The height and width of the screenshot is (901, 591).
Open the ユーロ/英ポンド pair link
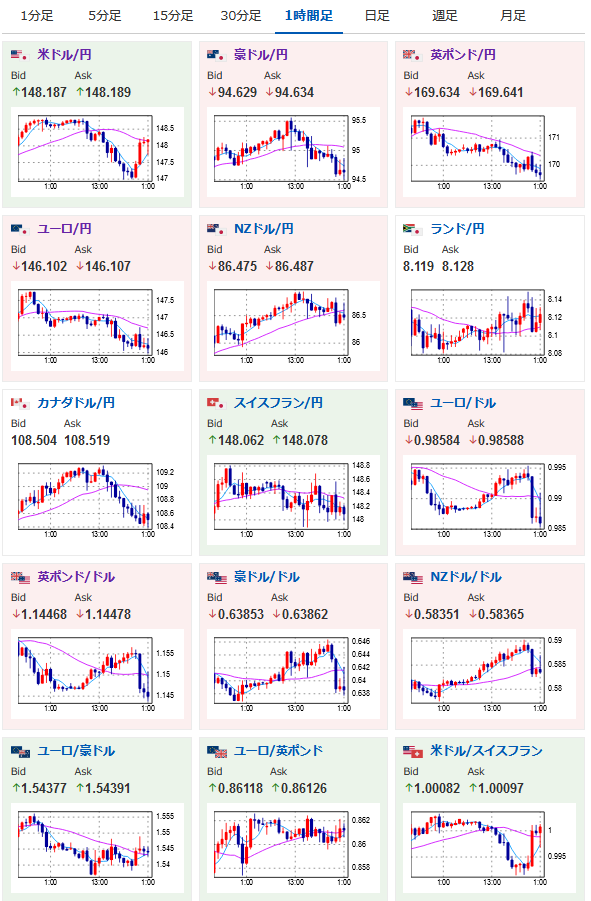pyautogui.click(x=279, y=751)
